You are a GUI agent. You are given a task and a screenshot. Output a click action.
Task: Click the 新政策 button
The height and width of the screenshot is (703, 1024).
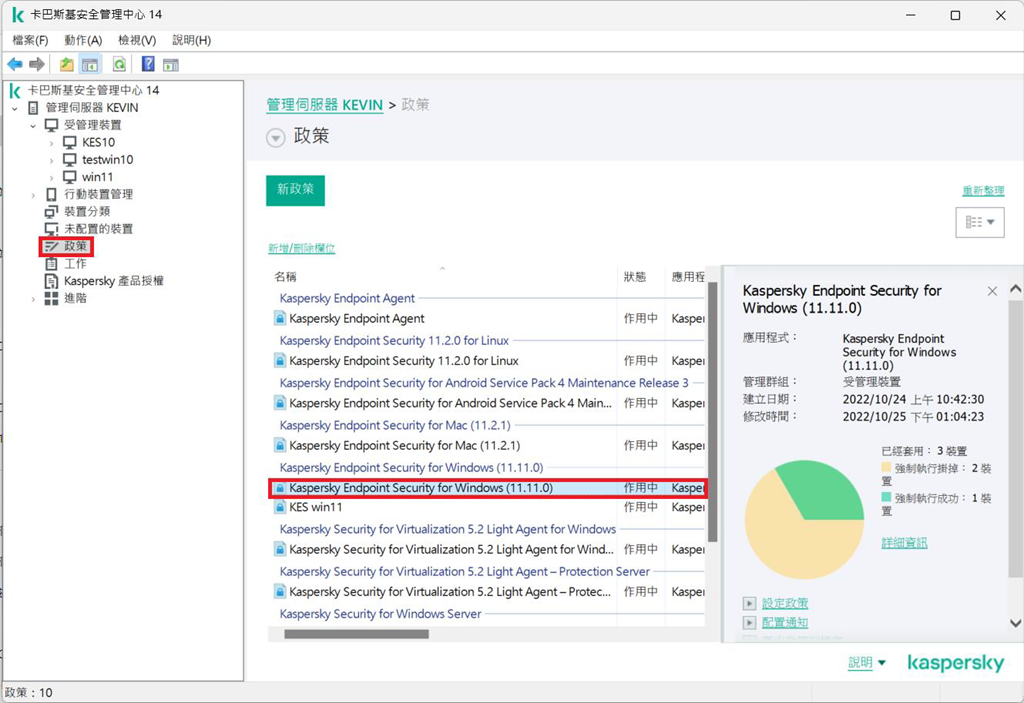[295, 189]
